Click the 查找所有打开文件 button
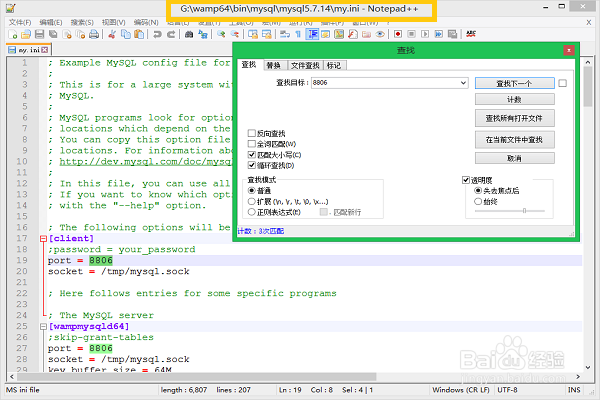Viewport: 600px width, 400px height. click(515, 118)
